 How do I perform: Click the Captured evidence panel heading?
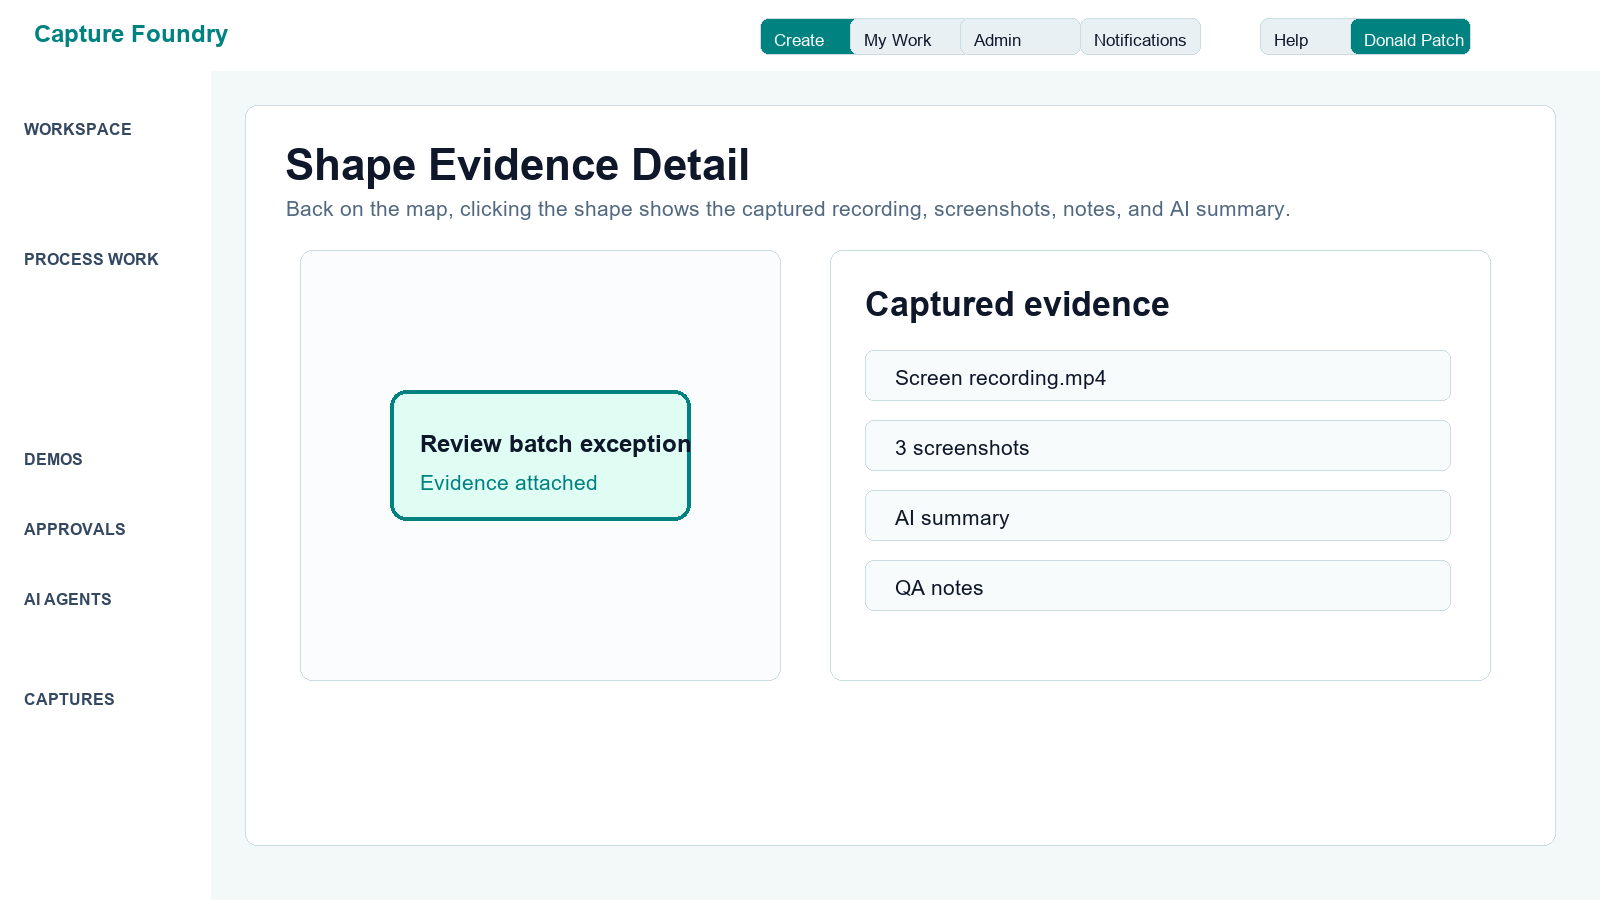tap(1017, 304)
